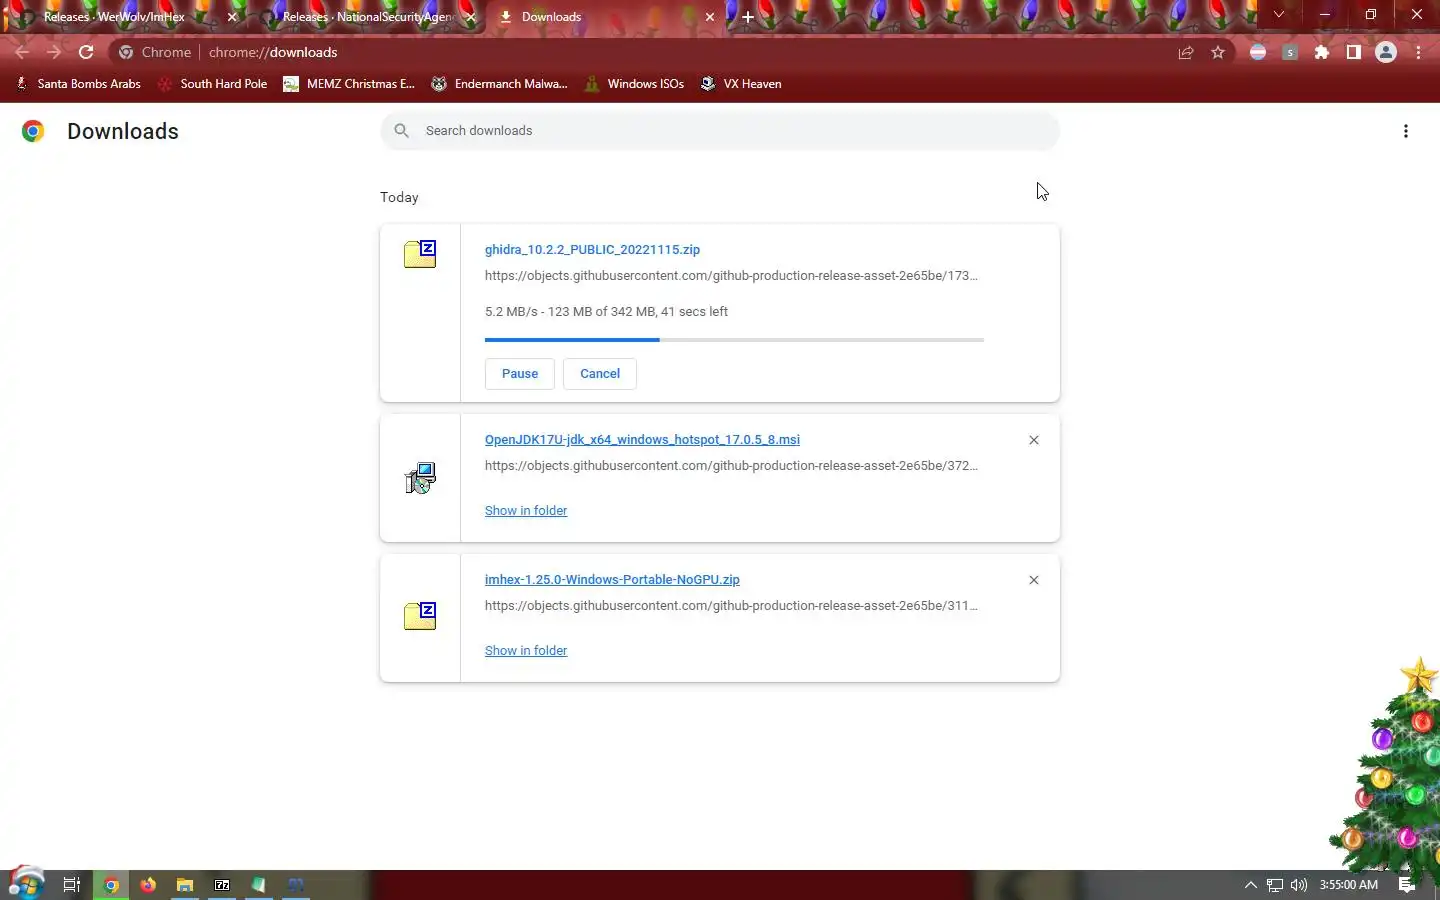Open the tab search dropdown arrow
1440x900 pixels.
pyautogui.click(x=1279, y=15)
